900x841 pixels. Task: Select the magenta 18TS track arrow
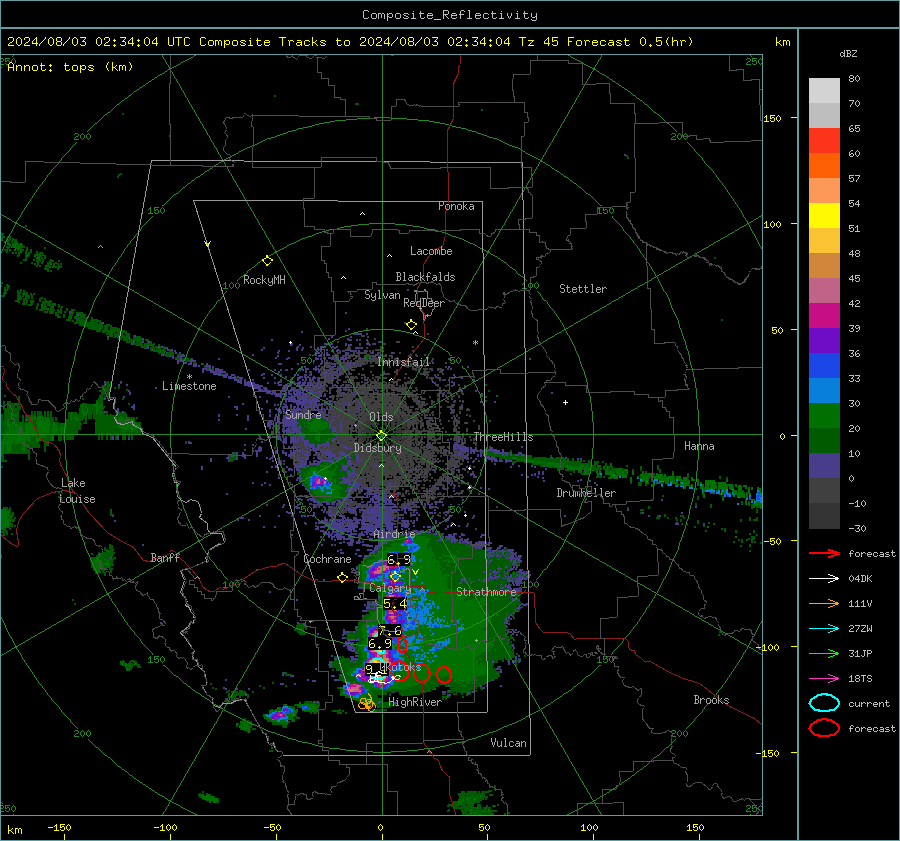tap(824, 679)
